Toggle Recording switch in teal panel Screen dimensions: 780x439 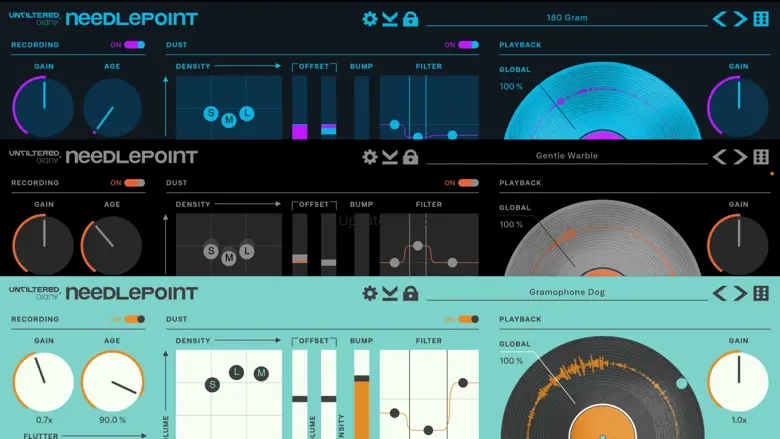[134, 319]
